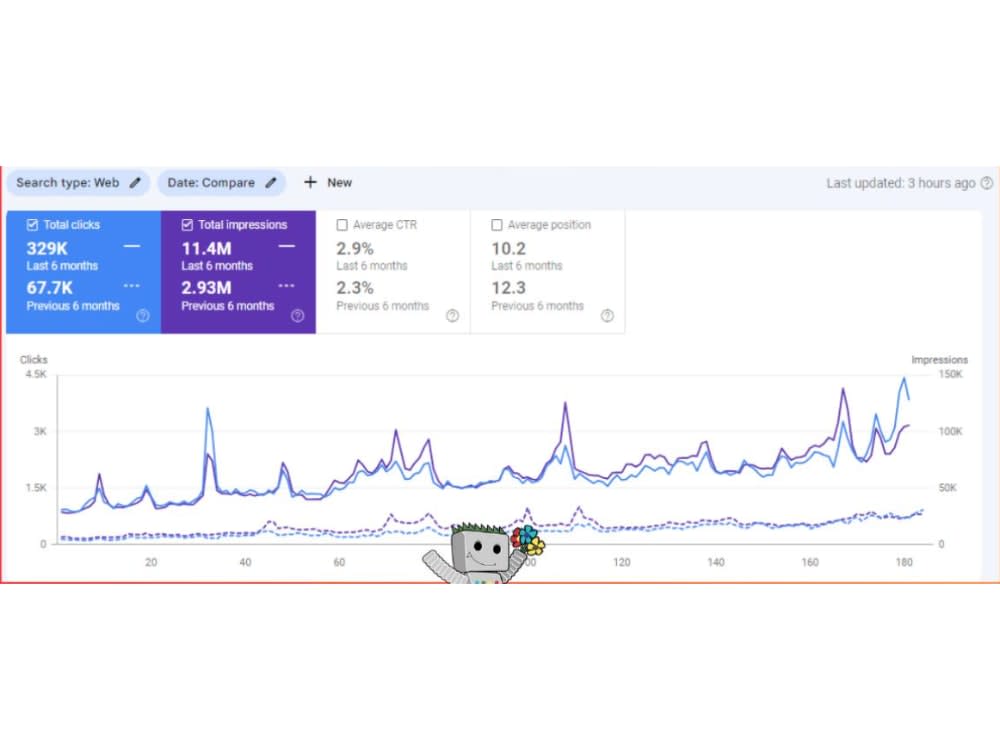The width and height of the screenshot is (1000, 750).
Task: Select the 329K total clicks value
Action: click(x=47, y=248)
